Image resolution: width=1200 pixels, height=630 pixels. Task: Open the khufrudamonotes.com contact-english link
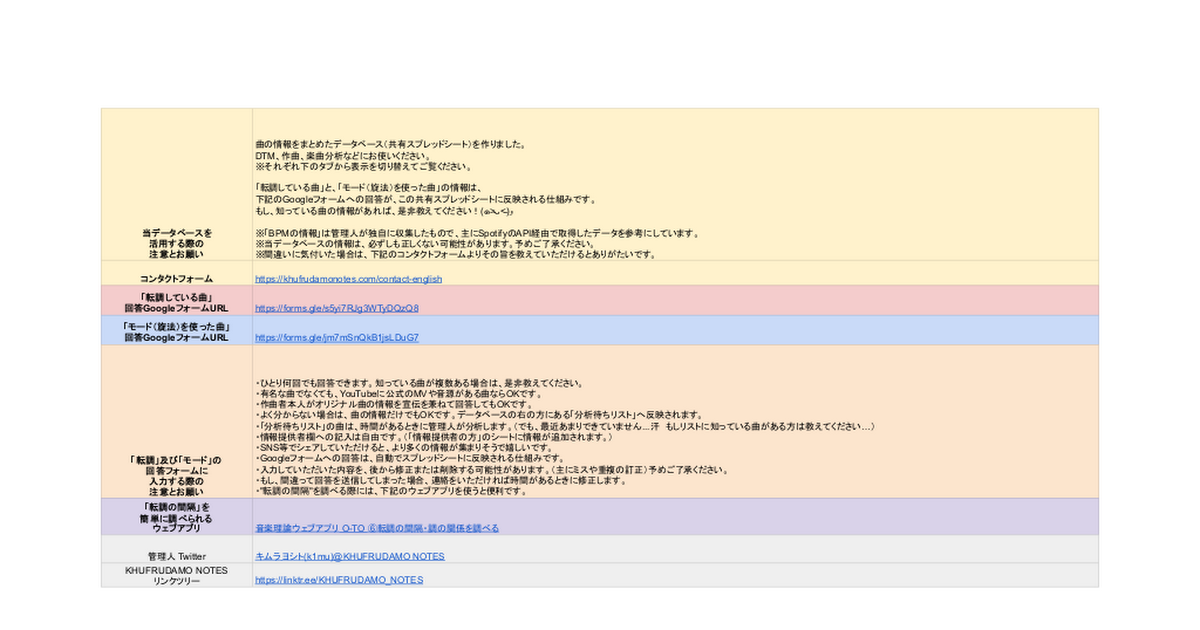coord(348,279)
